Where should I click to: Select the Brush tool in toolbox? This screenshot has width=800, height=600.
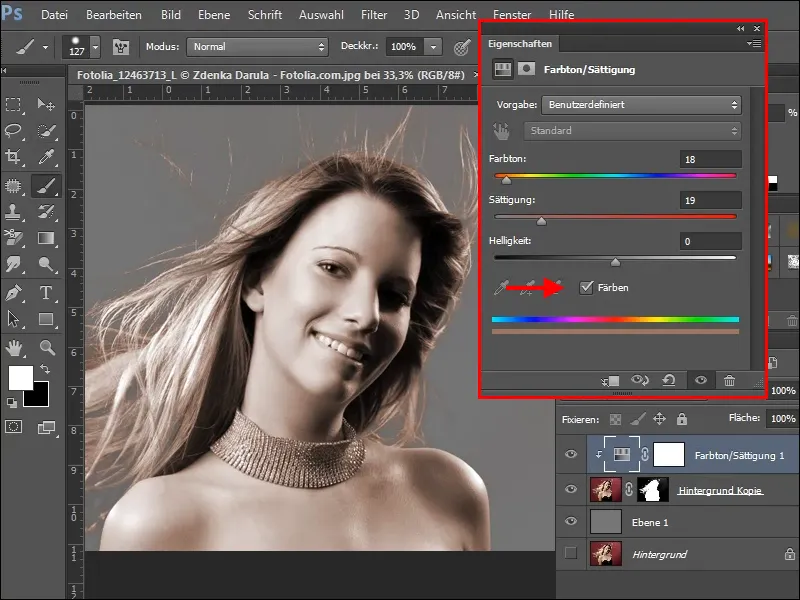click(46, 186)
